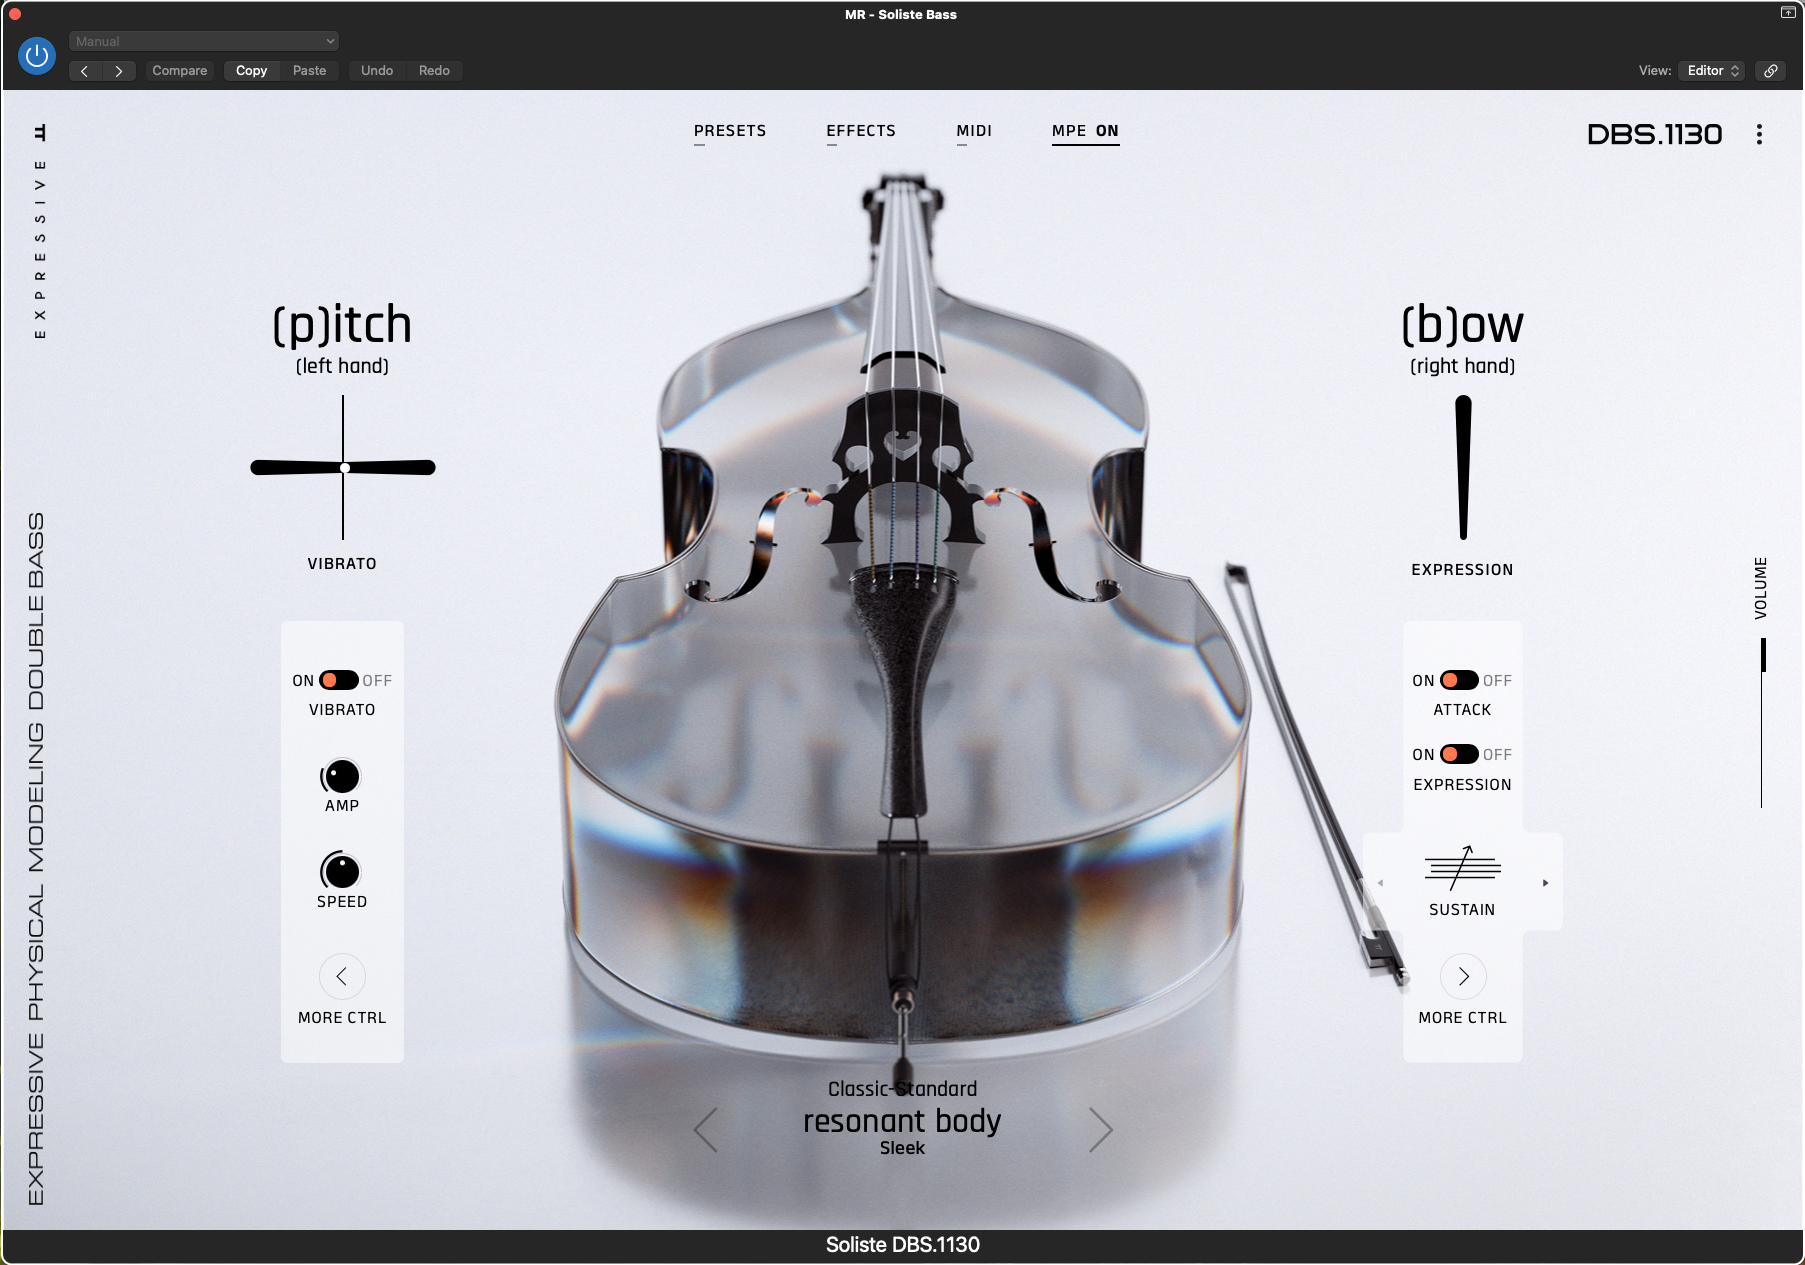Click the Undo button
Image resolution: width=1805 pixels, height=1265 pixels.
tap(377, 71)
